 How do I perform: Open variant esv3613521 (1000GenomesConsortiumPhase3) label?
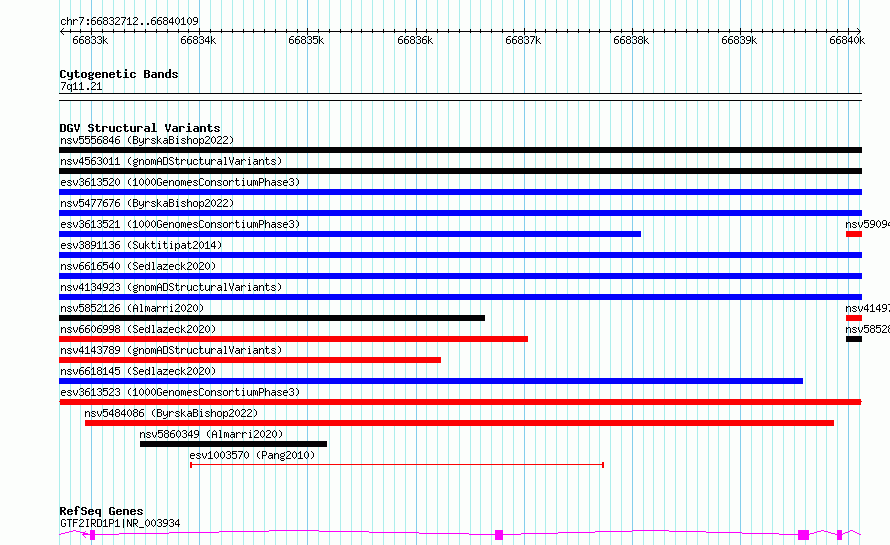[180, 224]
